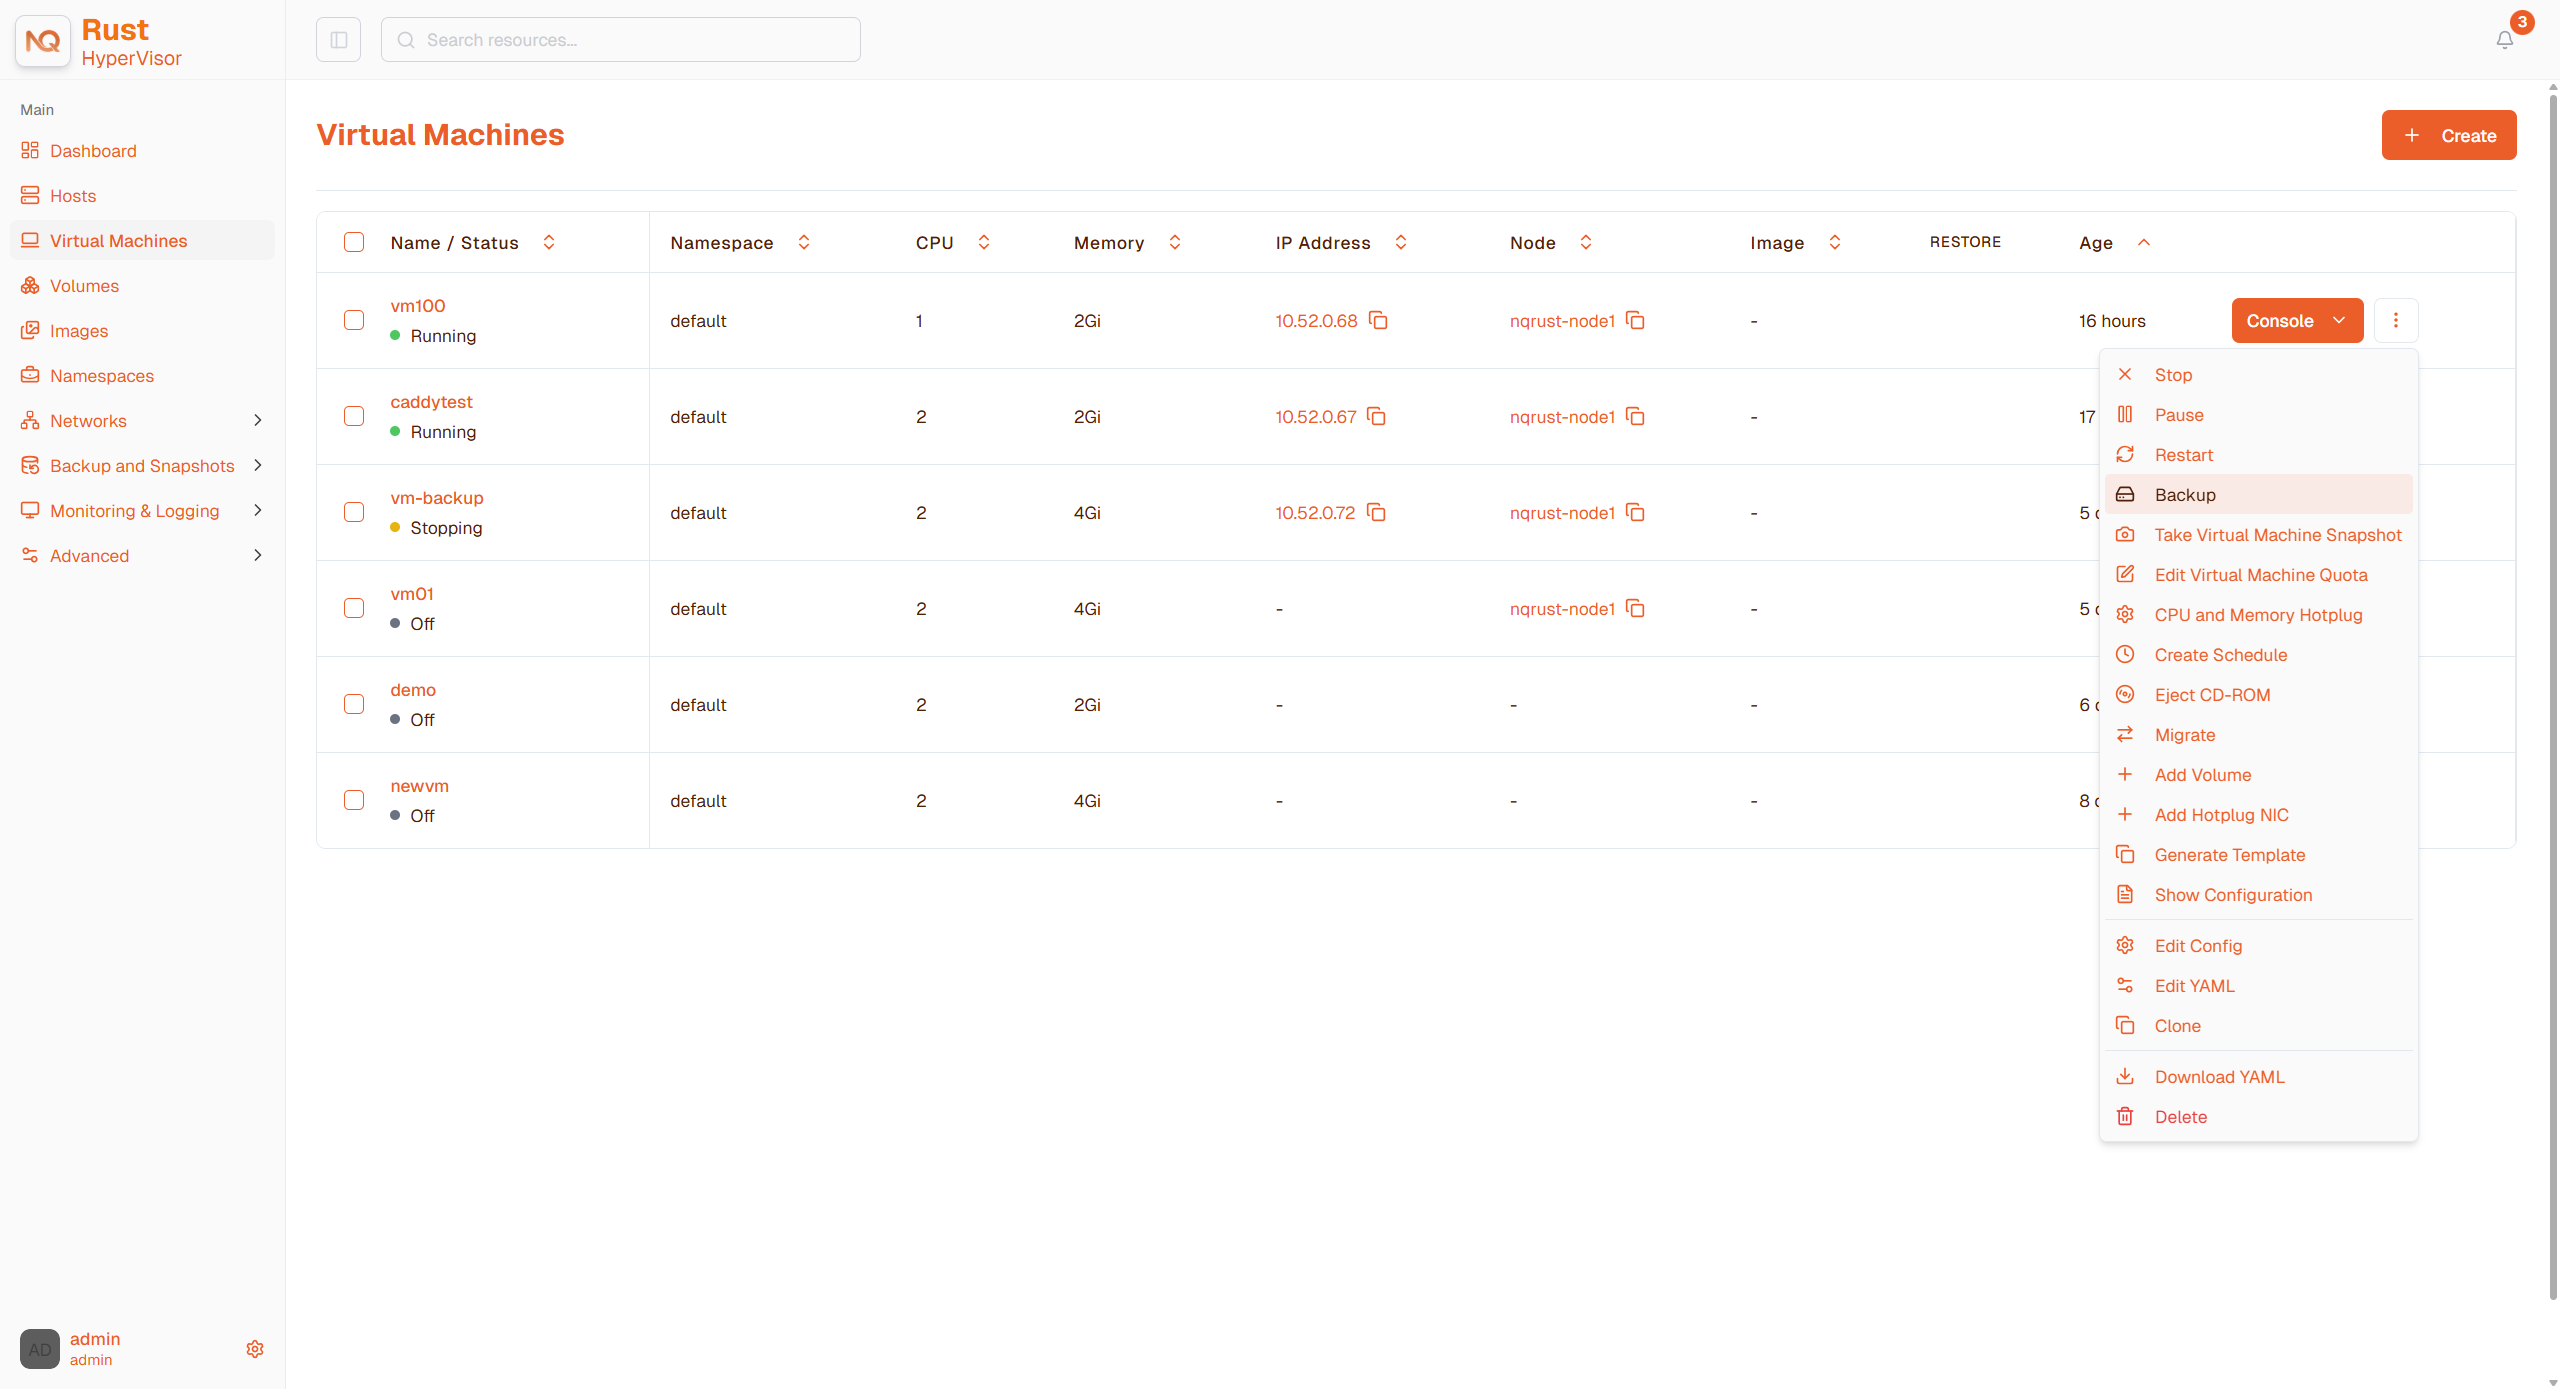The width and height of the screenshot is (2560, 1389).
Task: Select Virtual Machines in sidebar
Action: pyautogui.click(x=142, y=241)
